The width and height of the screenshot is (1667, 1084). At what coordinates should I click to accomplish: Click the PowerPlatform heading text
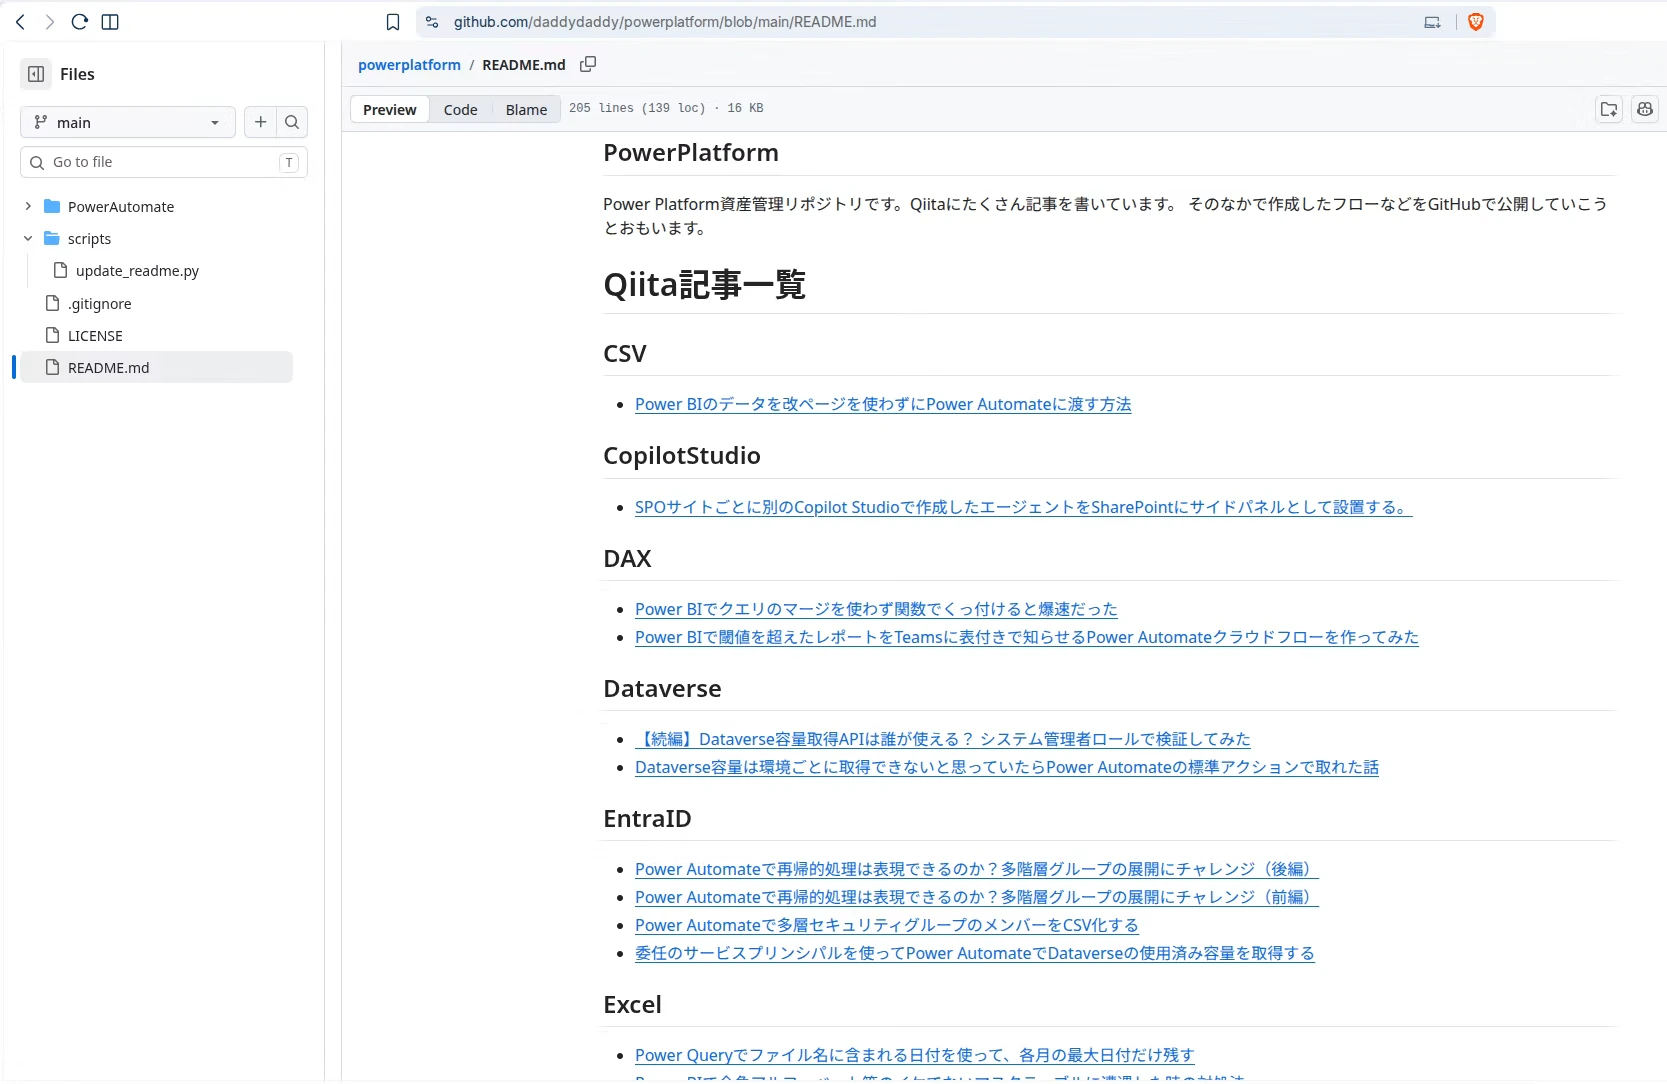pyautogui.click(x=691, y=153)
